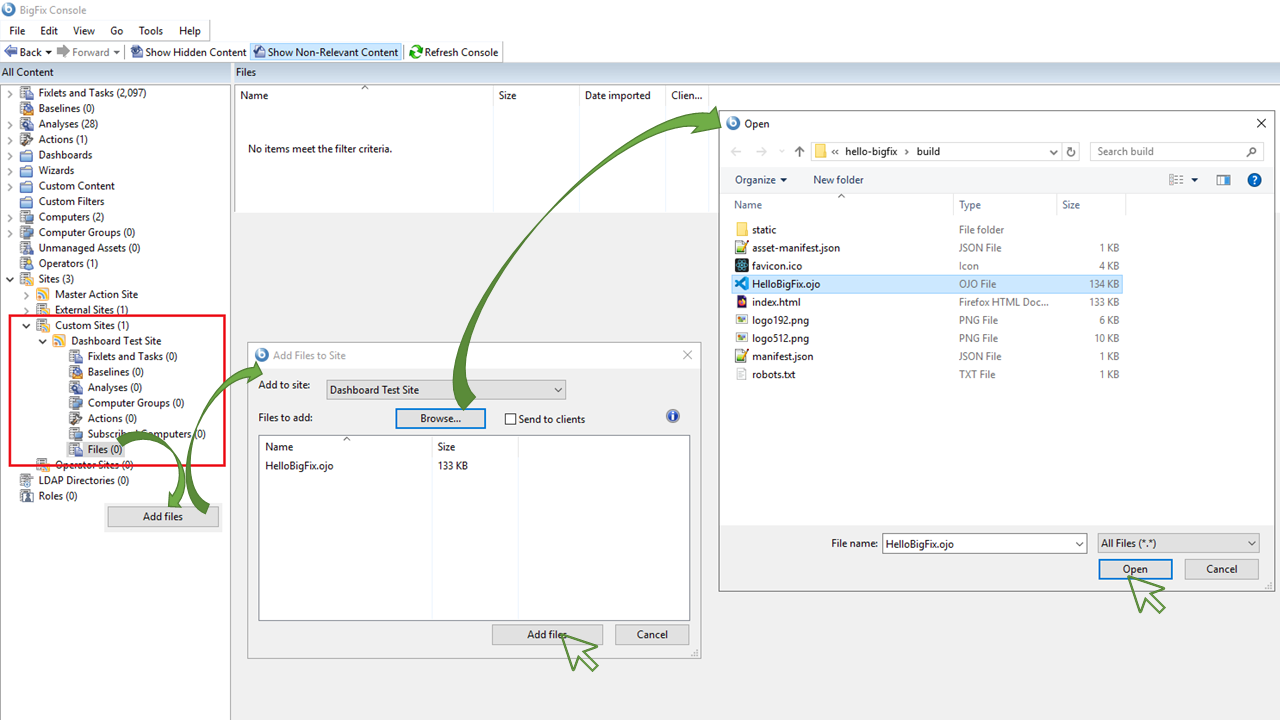Click the help icon in Open dialog
This screenshot has height=720, width=1280.
[1255, 180]
